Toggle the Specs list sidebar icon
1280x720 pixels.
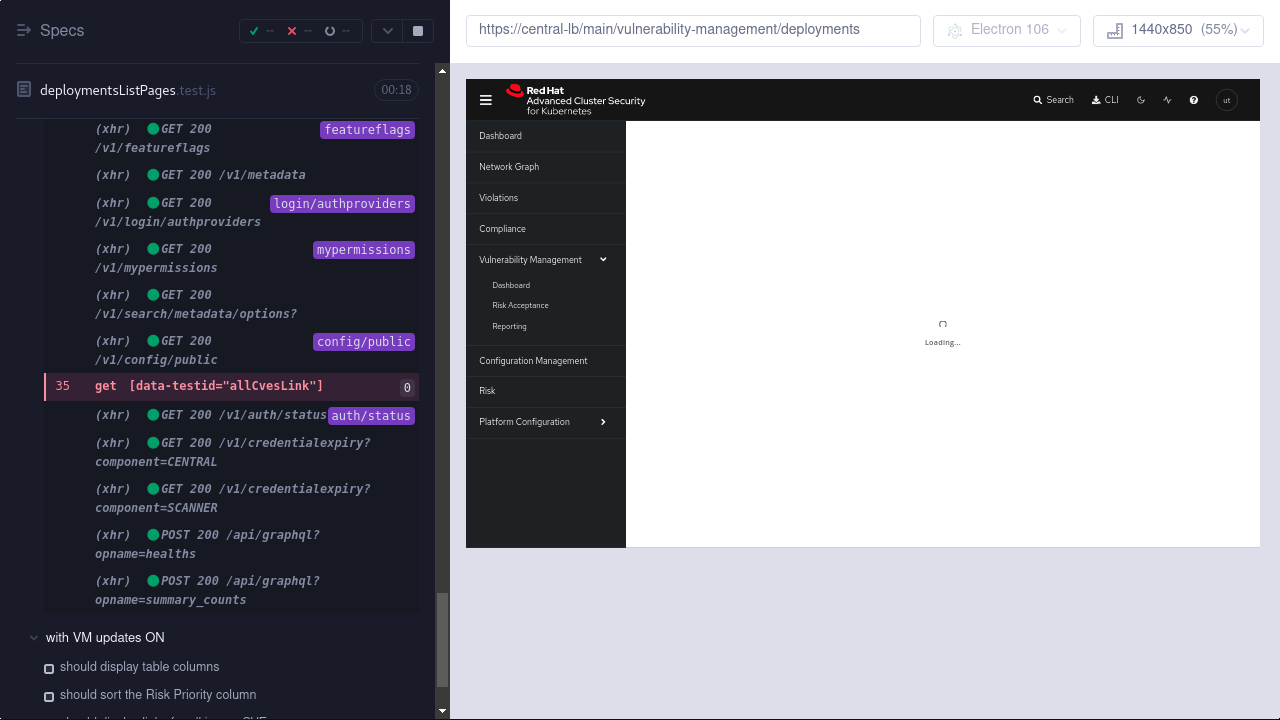[x=24, y=31]
